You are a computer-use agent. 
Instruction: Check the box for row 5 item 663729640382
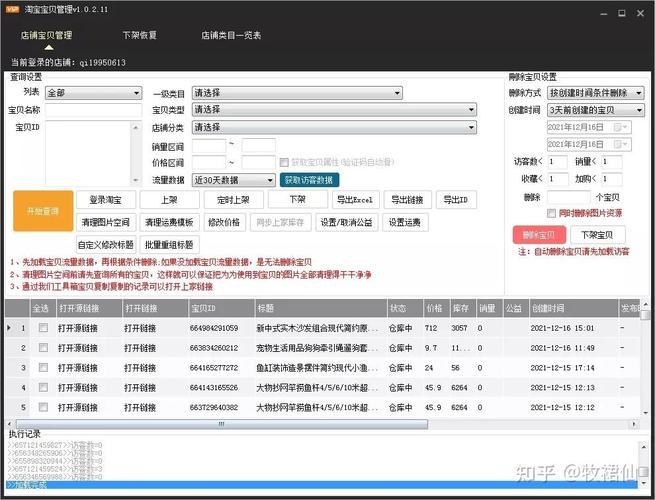coord(43,407)
